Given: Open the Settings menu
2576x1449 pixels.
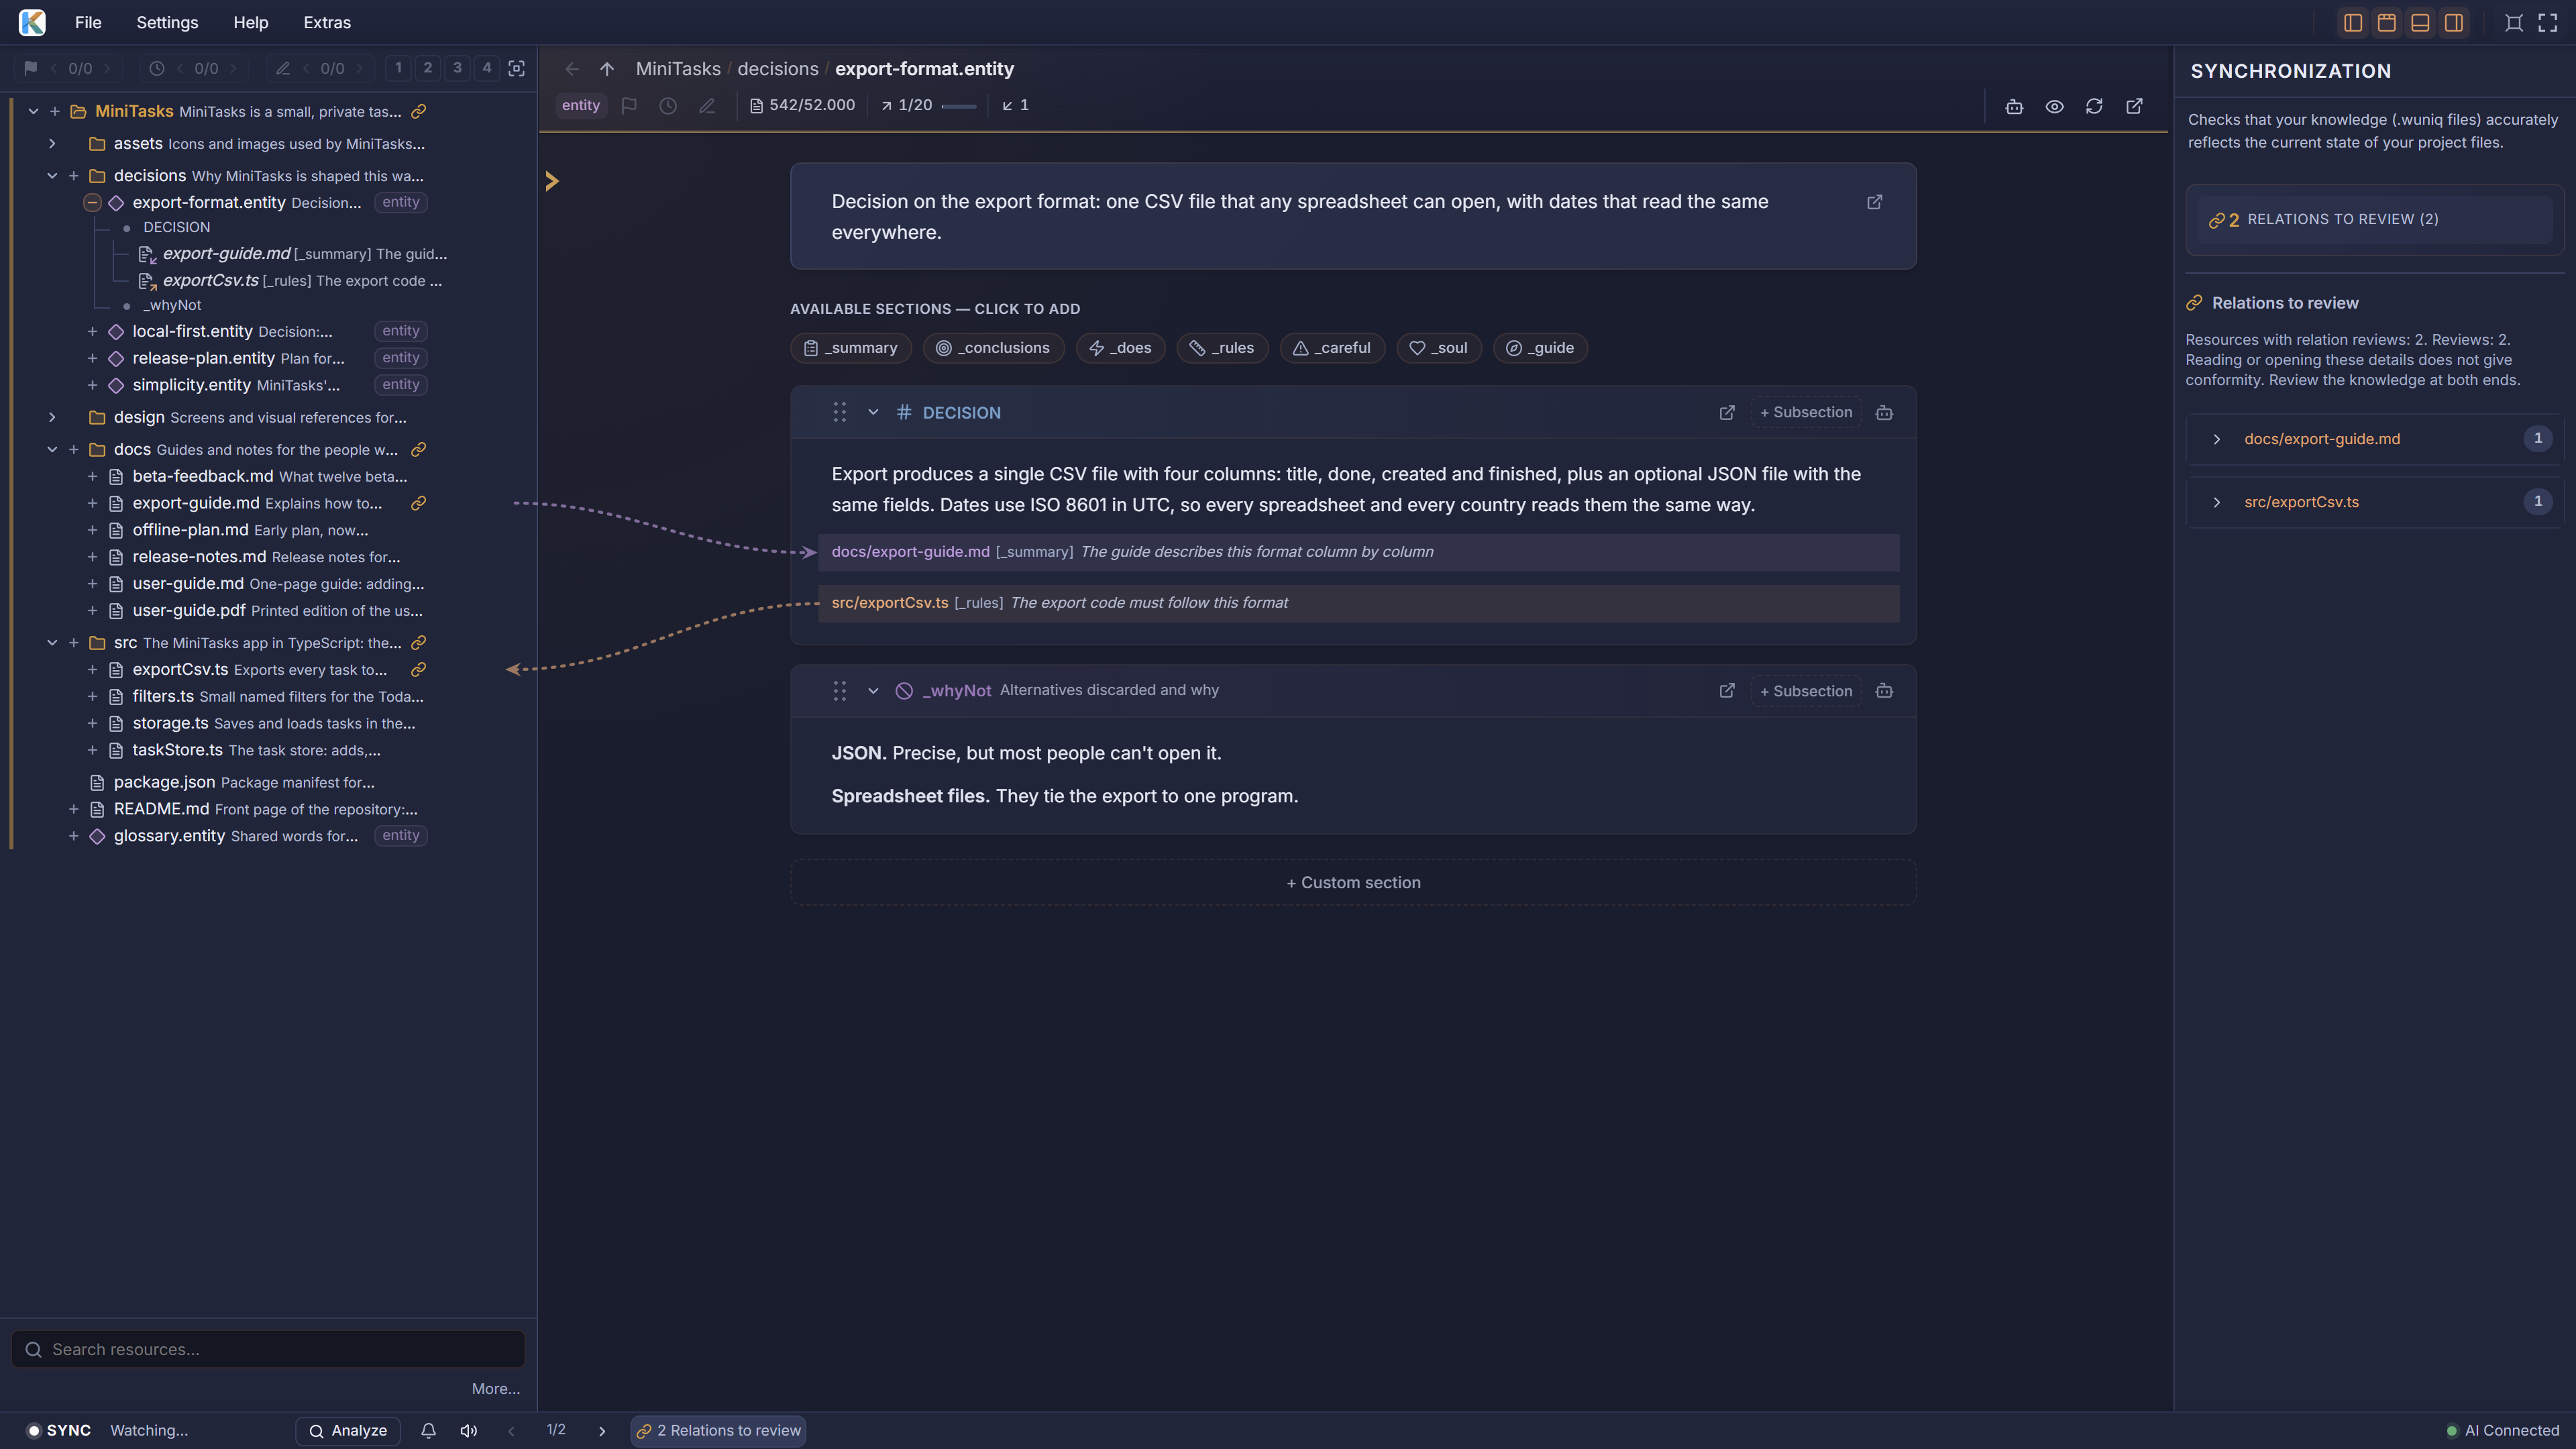Looking at the screenshot, I should point(167,22).
